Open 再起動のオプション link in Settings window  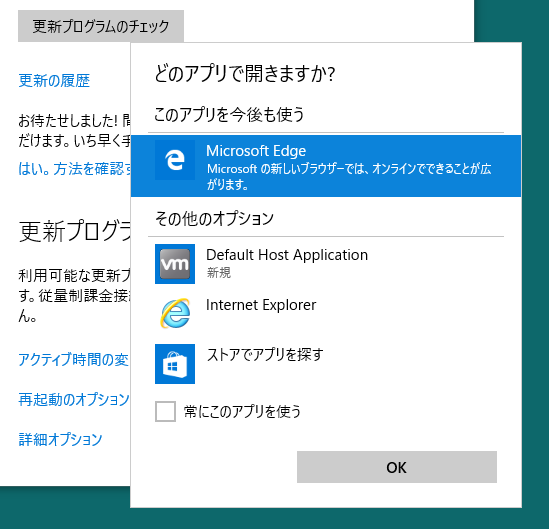tap(74, 399)
